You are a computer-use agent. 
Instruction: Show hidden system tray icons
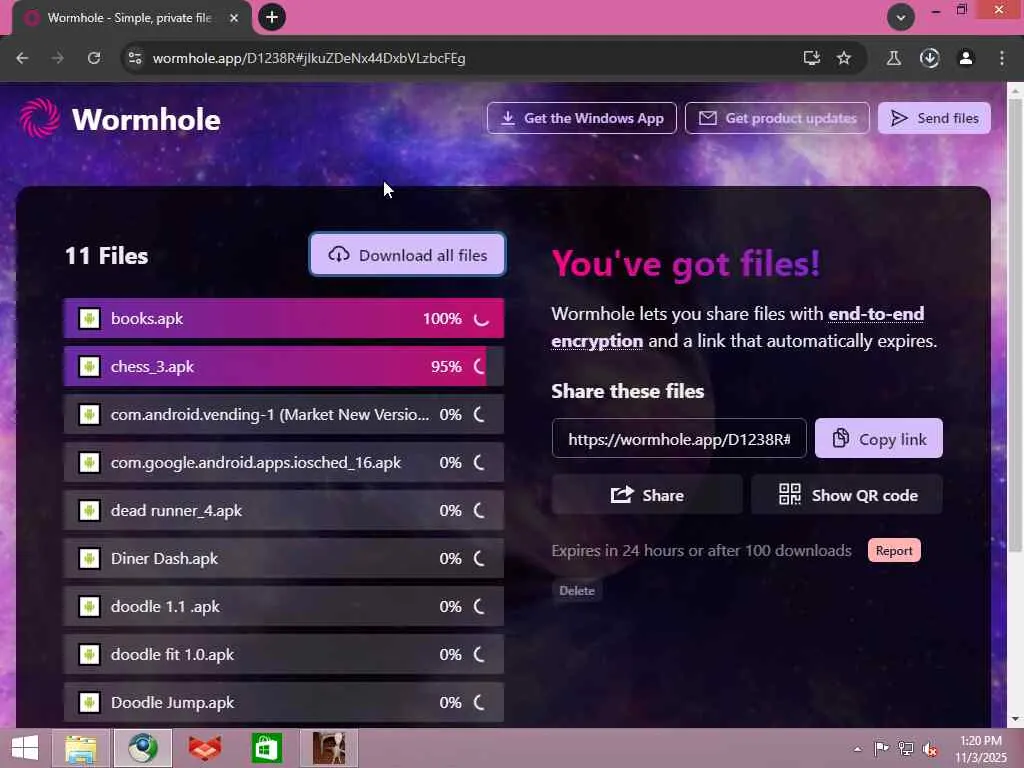pos(857,749)
